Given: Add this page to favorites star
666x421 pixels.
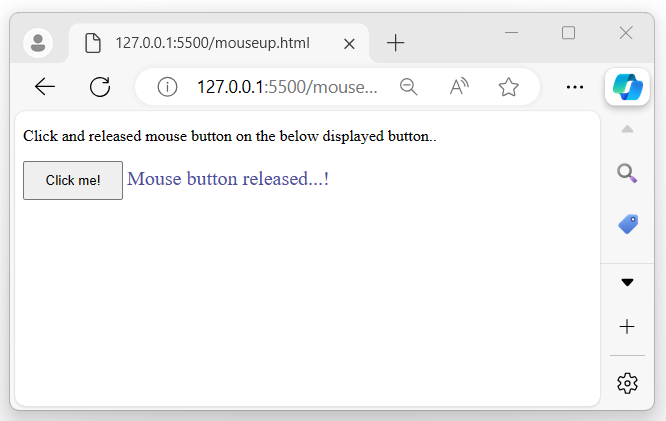Looking at the screenshot, I should point(509,87).
